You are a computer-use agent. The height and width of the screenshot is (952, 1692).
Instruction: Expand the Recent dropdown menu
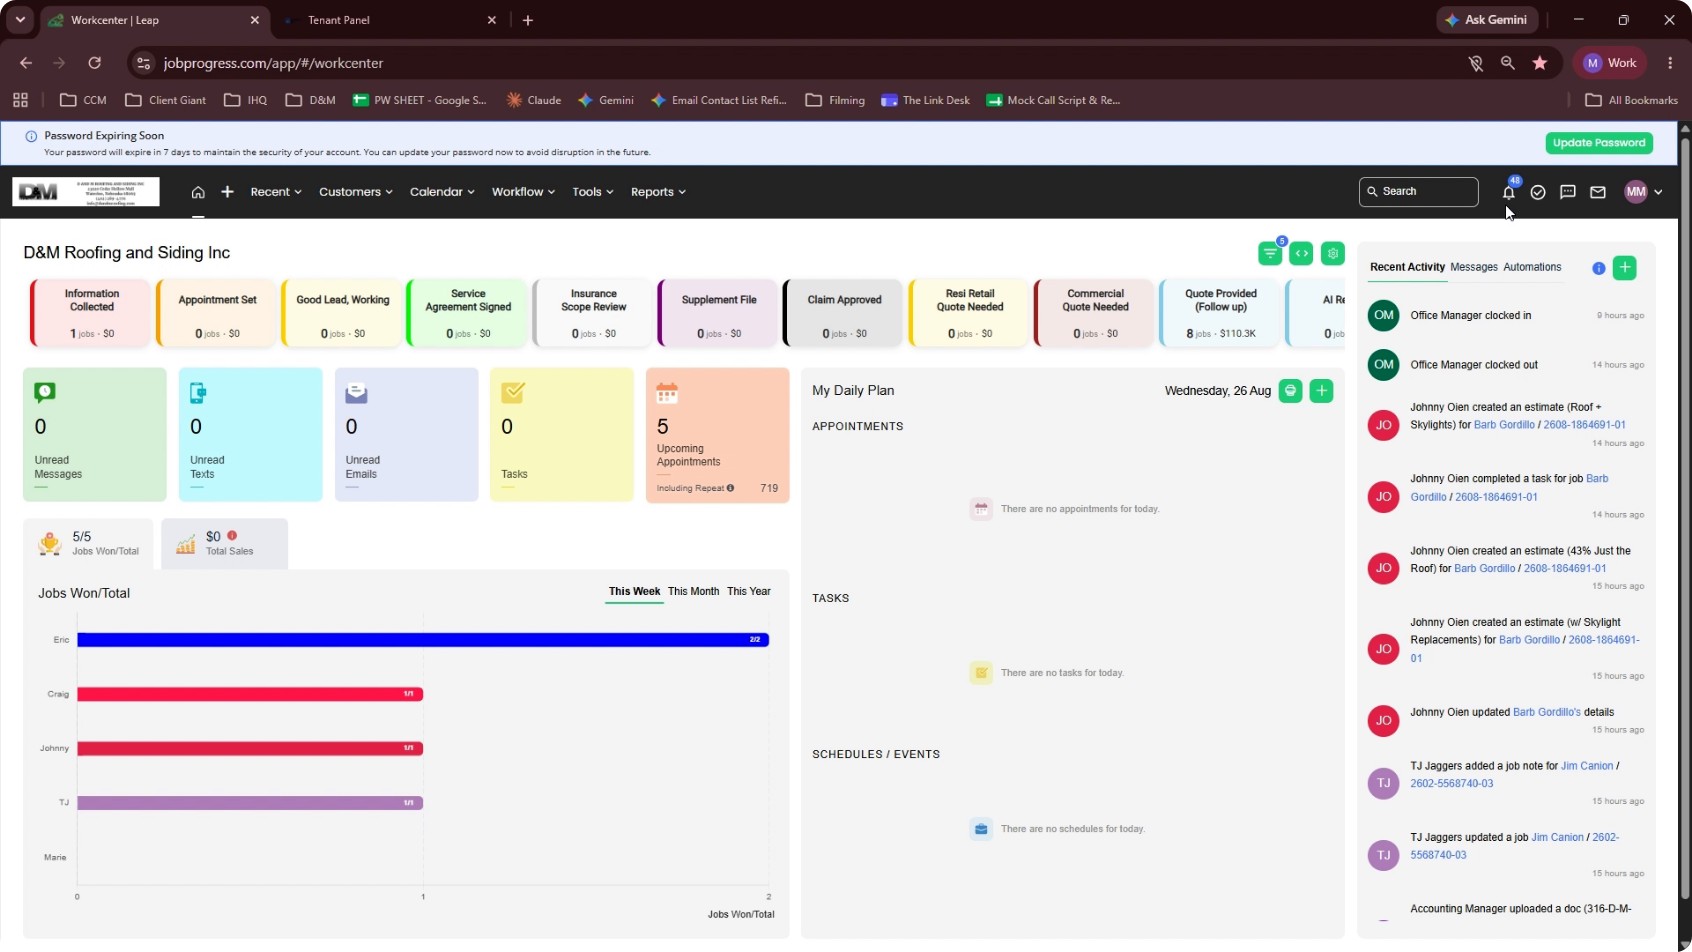[x=275, y=192]
